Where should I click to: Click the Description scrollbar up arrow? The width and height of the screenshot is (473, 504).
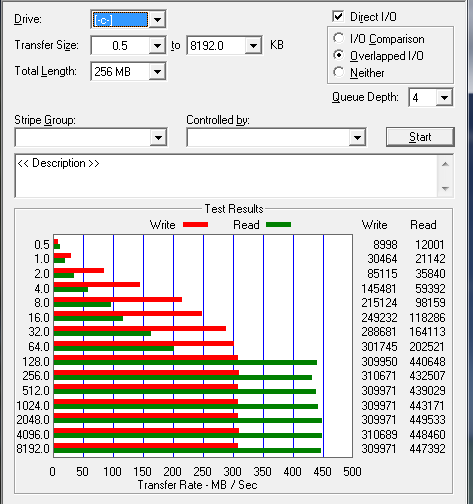coord(445,164)
